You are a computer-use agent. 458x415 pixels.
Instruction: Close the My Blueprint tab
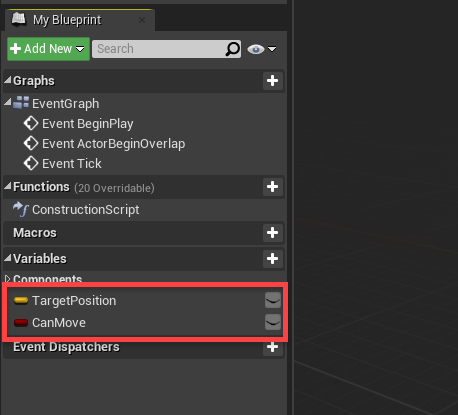(142, 20)
